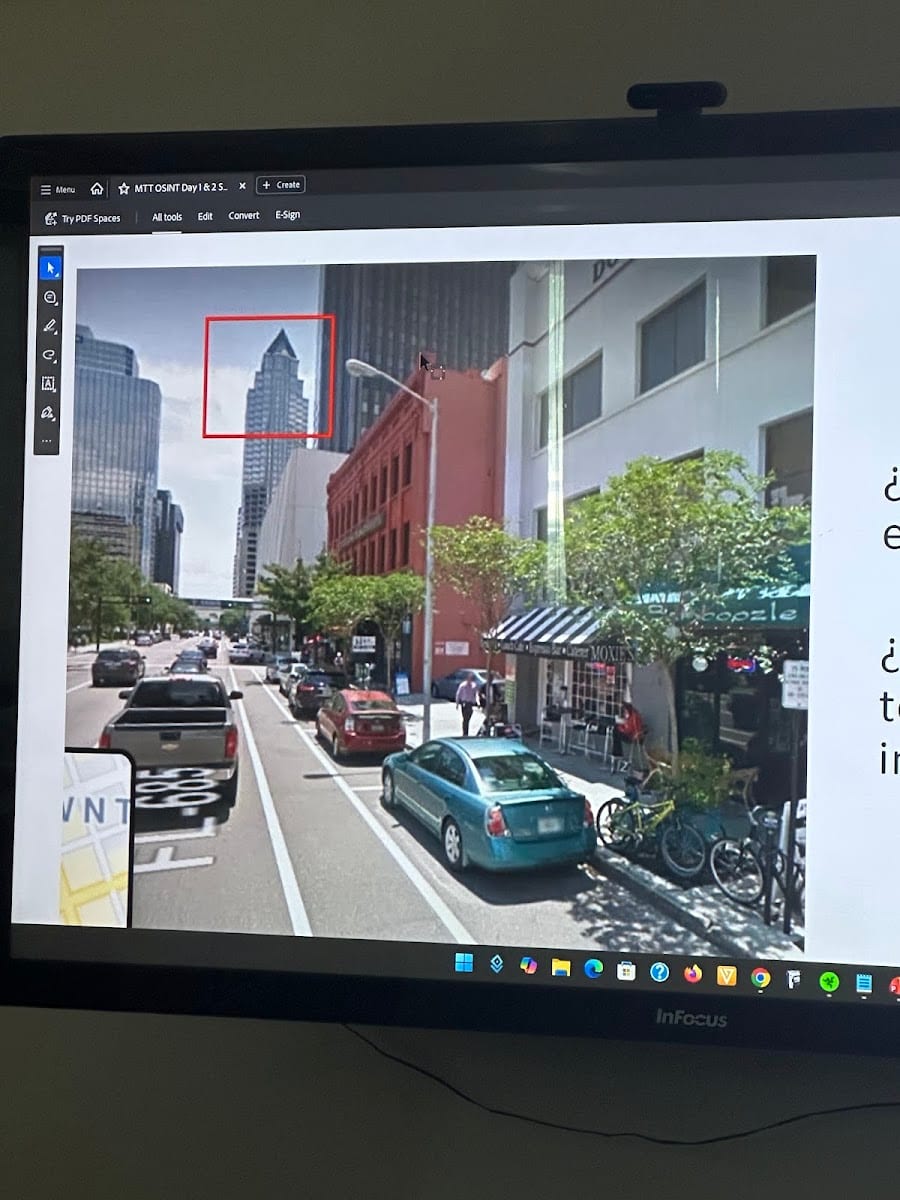The width and height of the screenshot is (900, 1200).
Task: Expand more tools via the three-dot icon
Action: point(47,440)
